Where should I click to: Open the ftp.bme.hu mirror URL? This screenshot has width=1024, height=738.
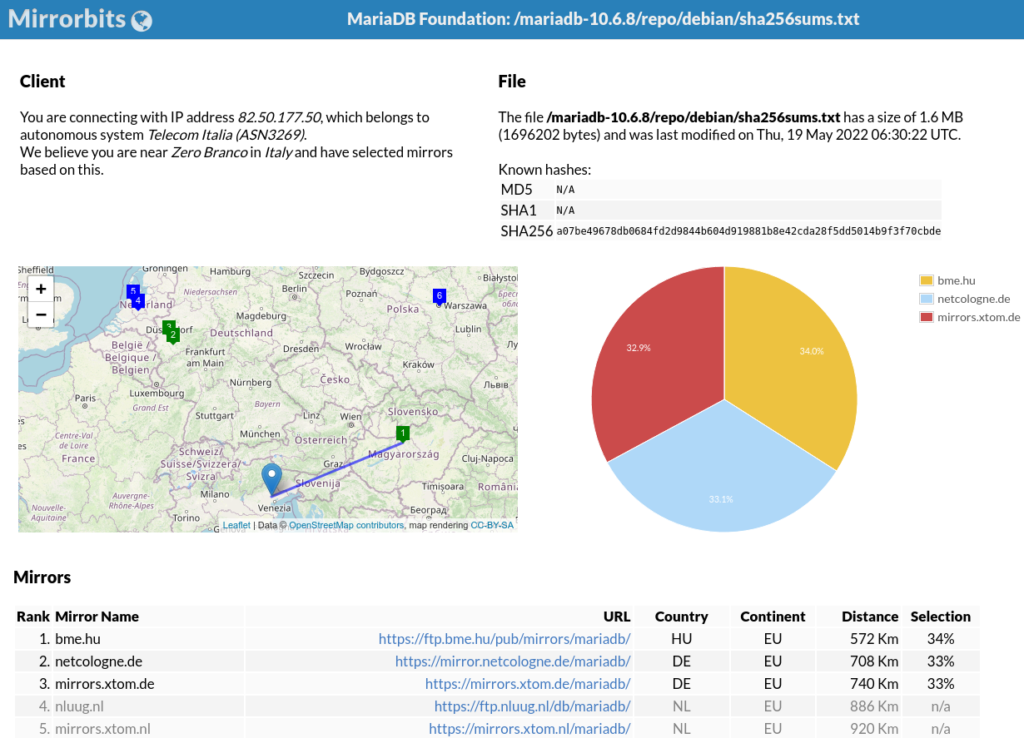504,639
